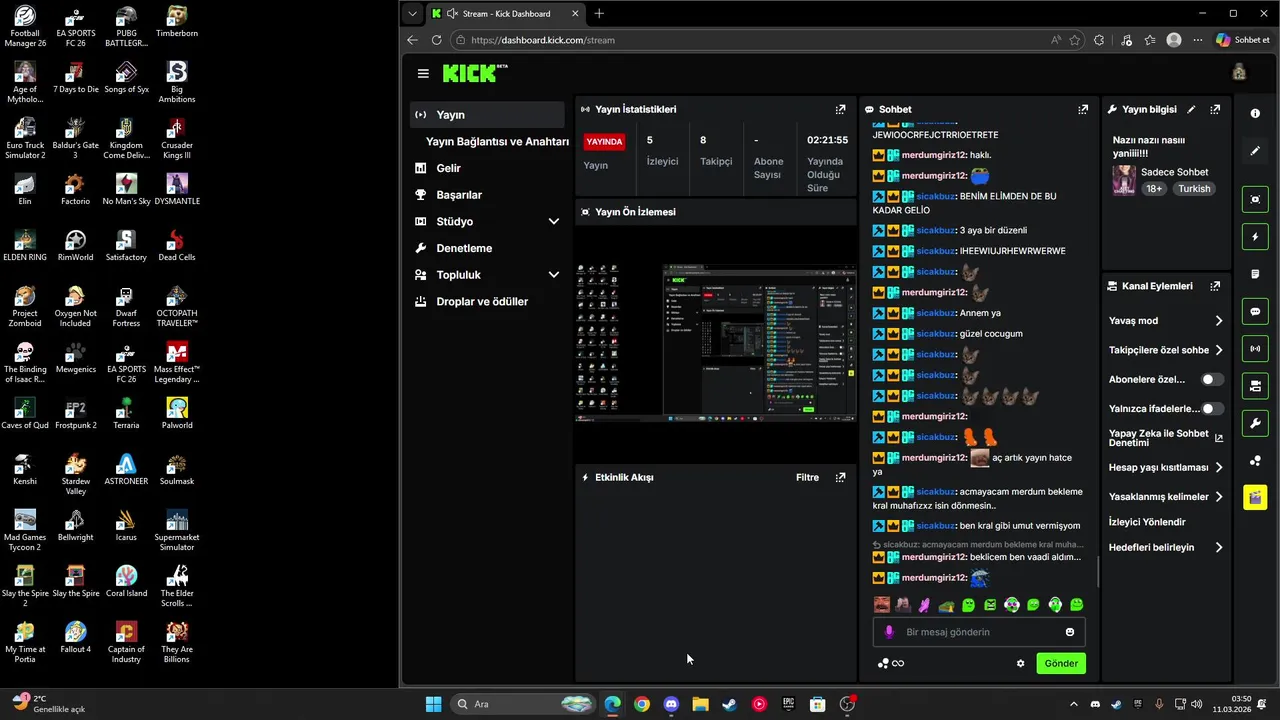
Task: Click the stream preview thumbnail
Action: (716, 343)
